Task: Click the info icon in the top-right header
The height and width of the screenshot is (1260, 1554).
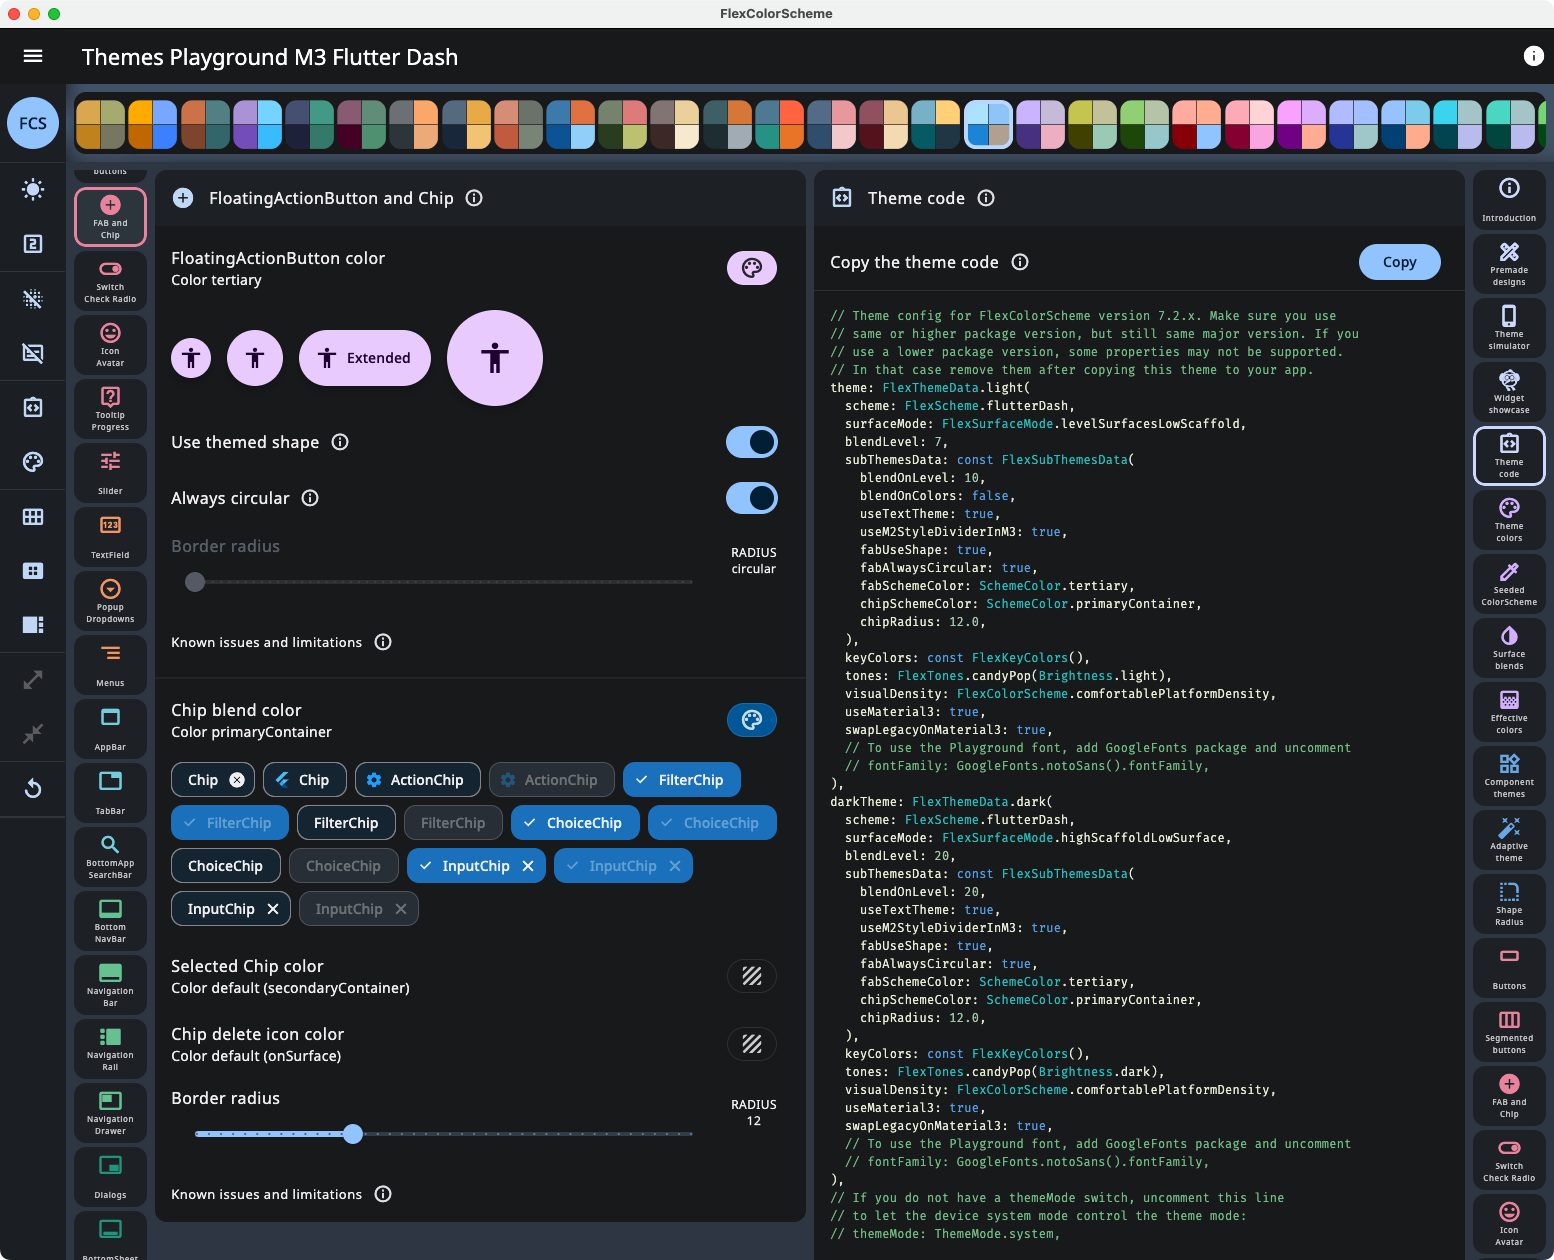Action: pos(1533,56)
